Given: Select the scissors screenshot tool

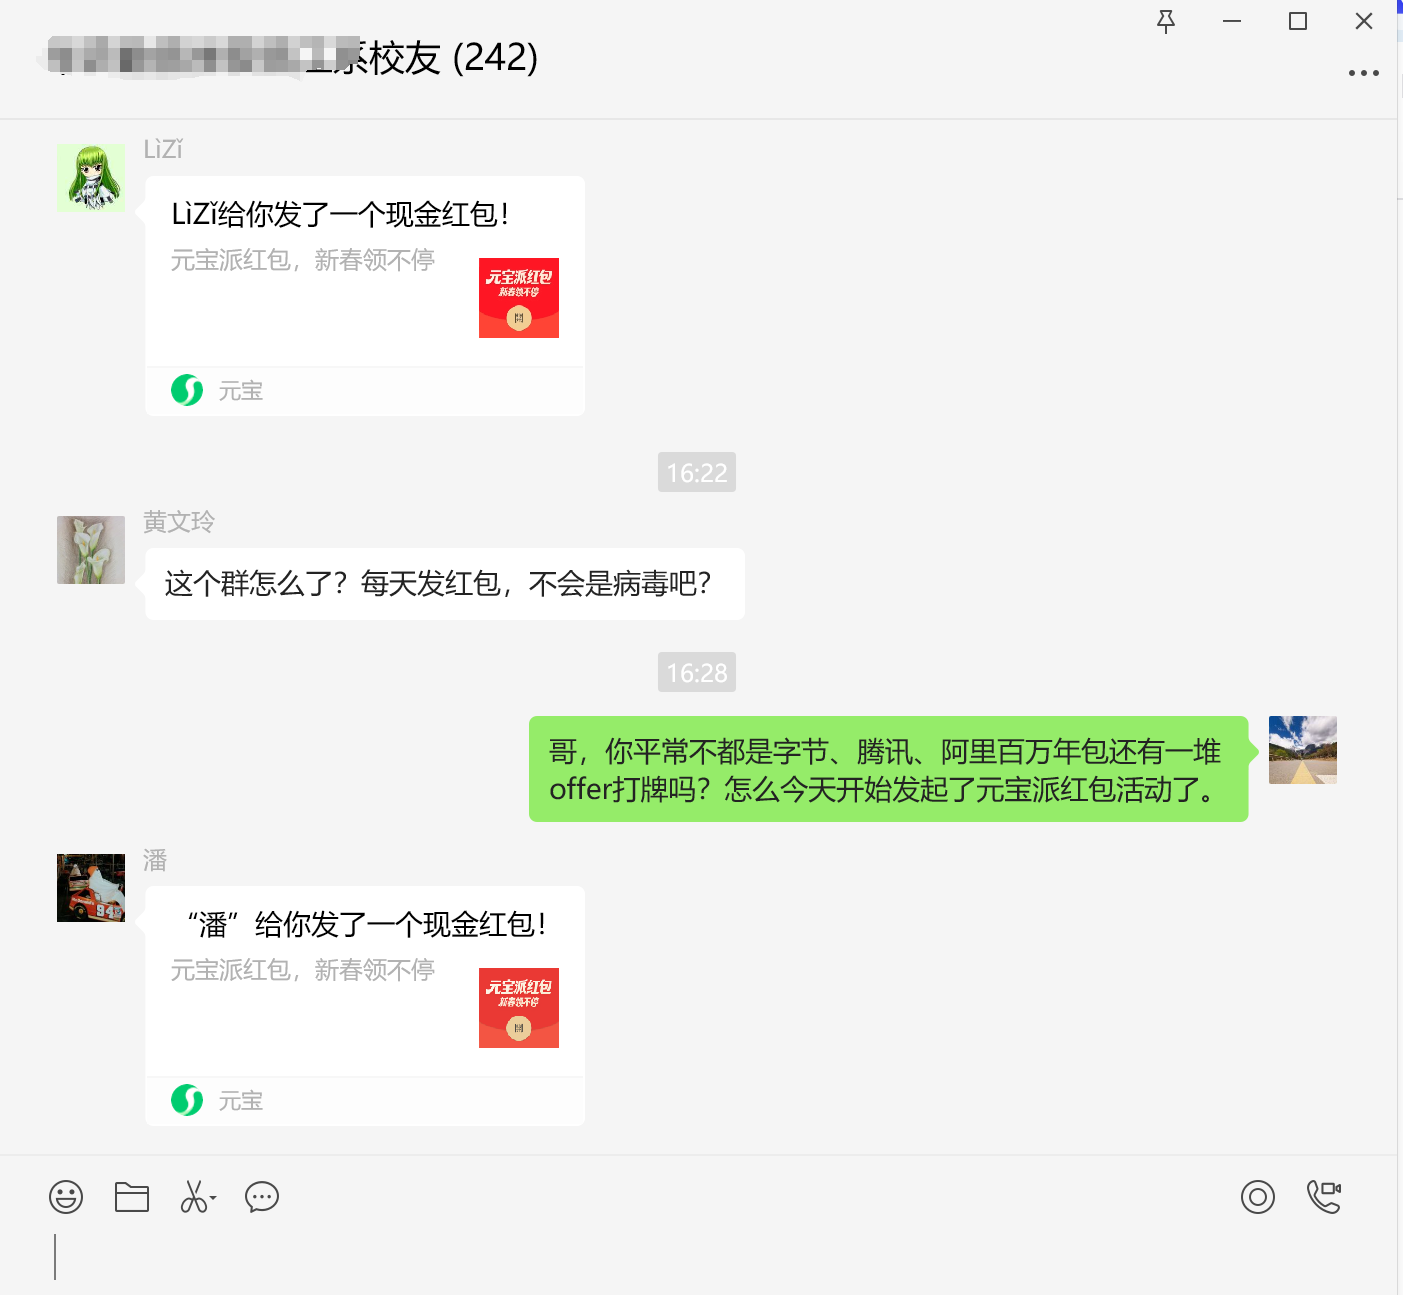Looking at the screenshot, I should 193,1197.
